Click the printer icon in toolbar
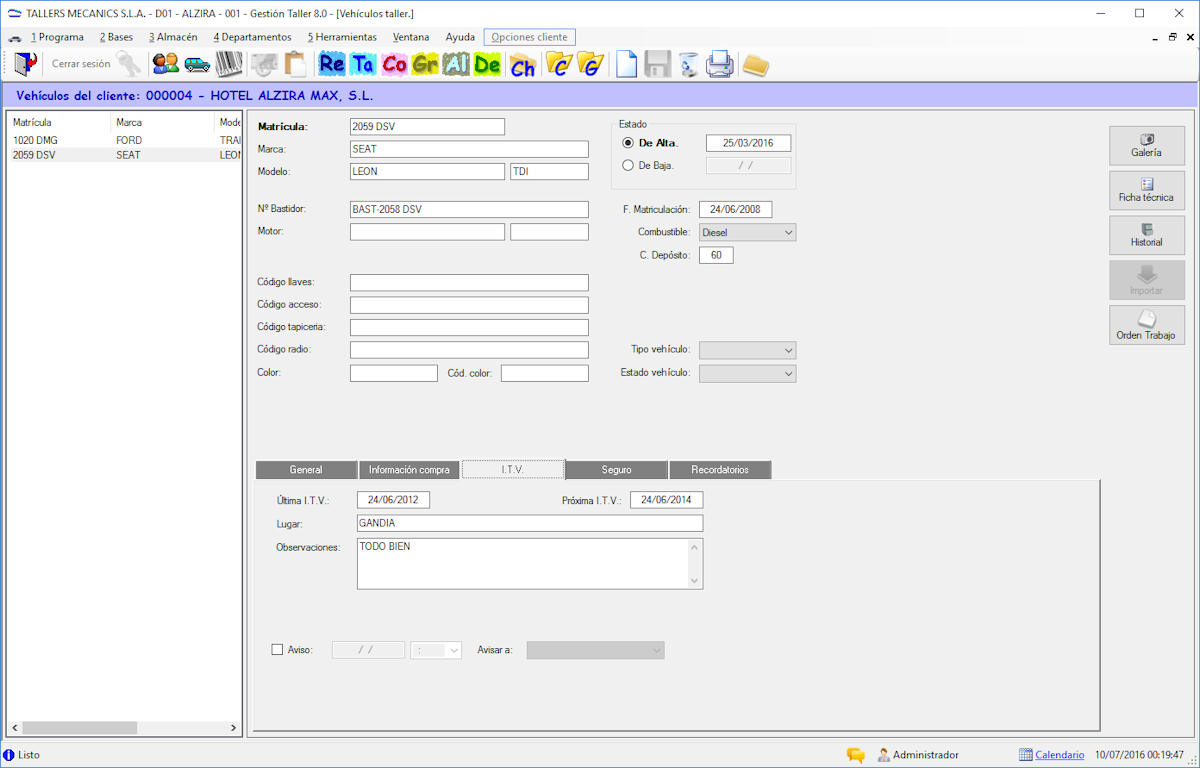Screen dimensions: 1200x768 720,64
